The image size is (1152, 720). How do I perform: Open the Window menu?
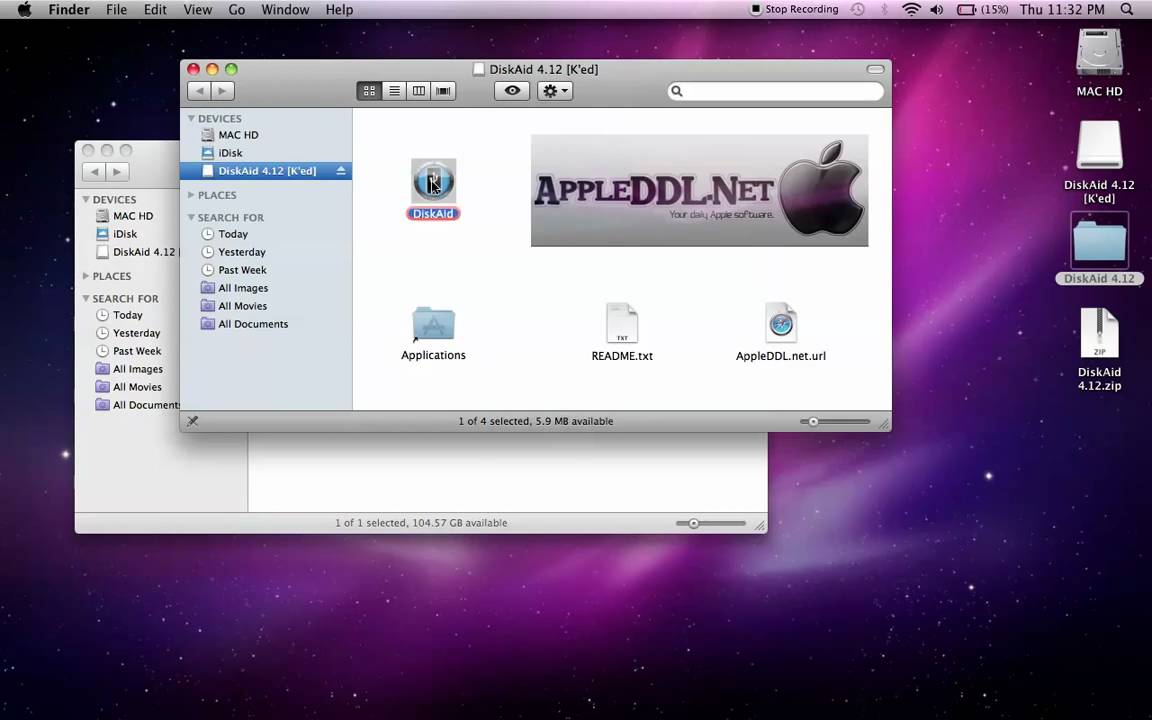285,10
